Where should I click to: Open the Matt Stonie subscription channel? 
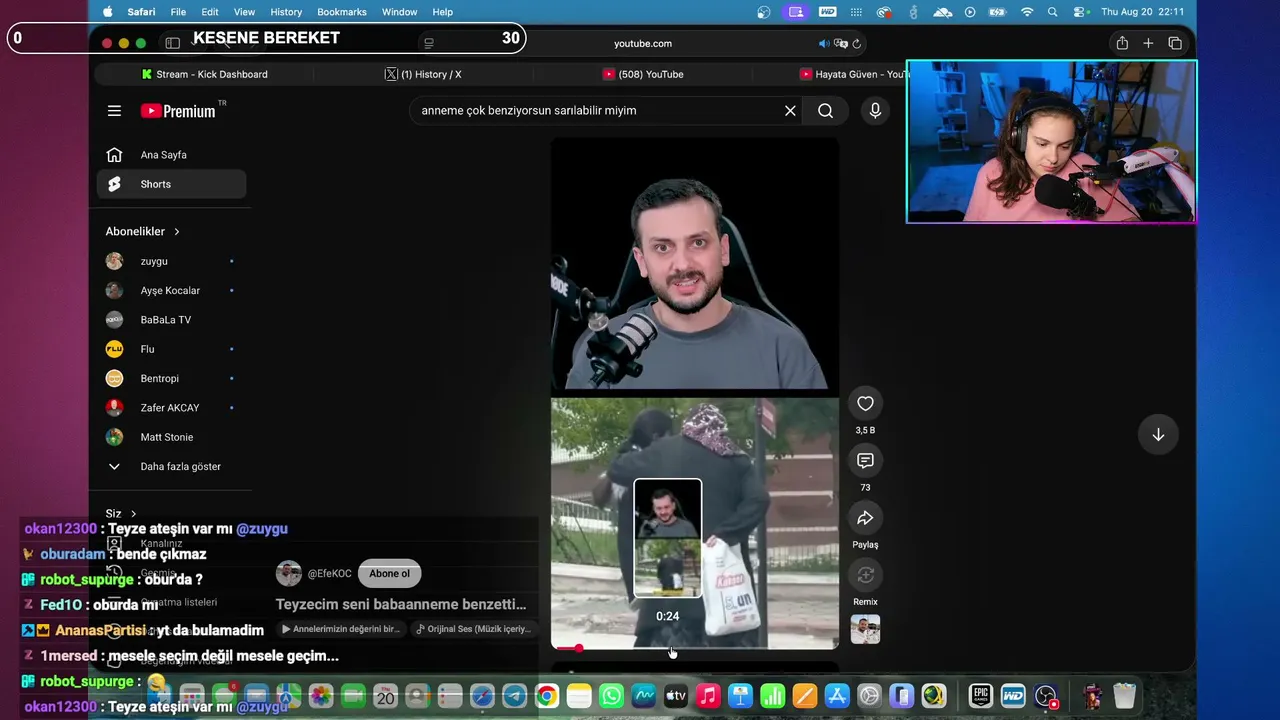pos(171,437)
